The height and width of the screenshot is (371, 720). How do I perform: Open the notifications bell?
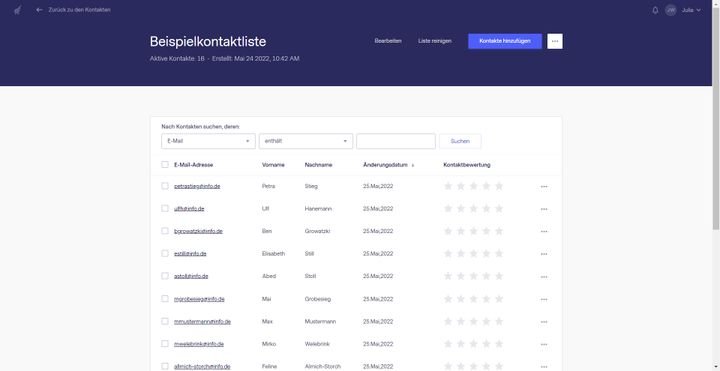tap(655, 10)
